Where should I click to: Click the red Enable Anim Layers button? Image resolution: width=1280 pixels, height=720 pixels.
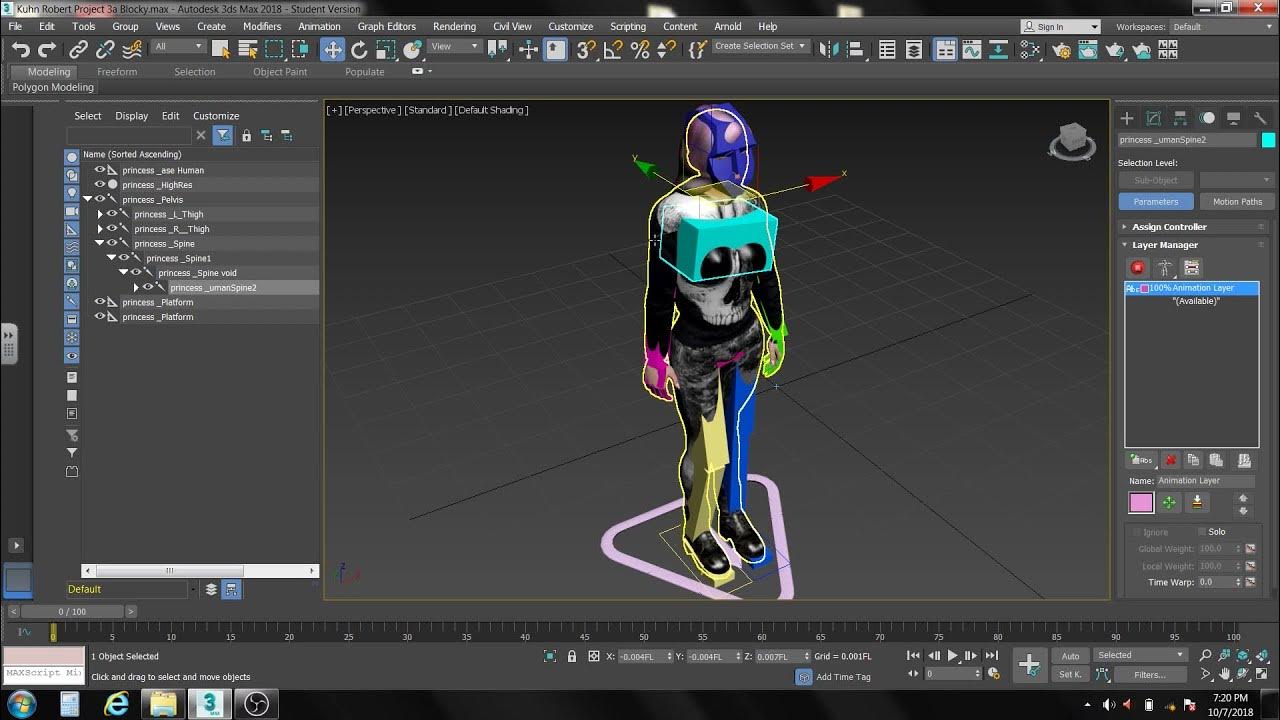1137,267
